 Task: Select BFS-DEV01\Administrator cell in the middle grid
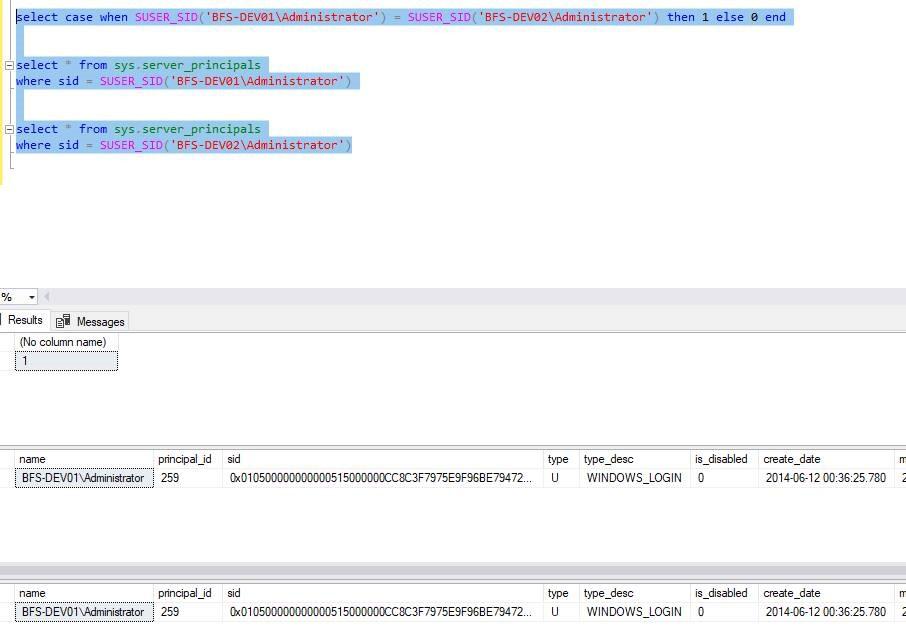(84, 478)
